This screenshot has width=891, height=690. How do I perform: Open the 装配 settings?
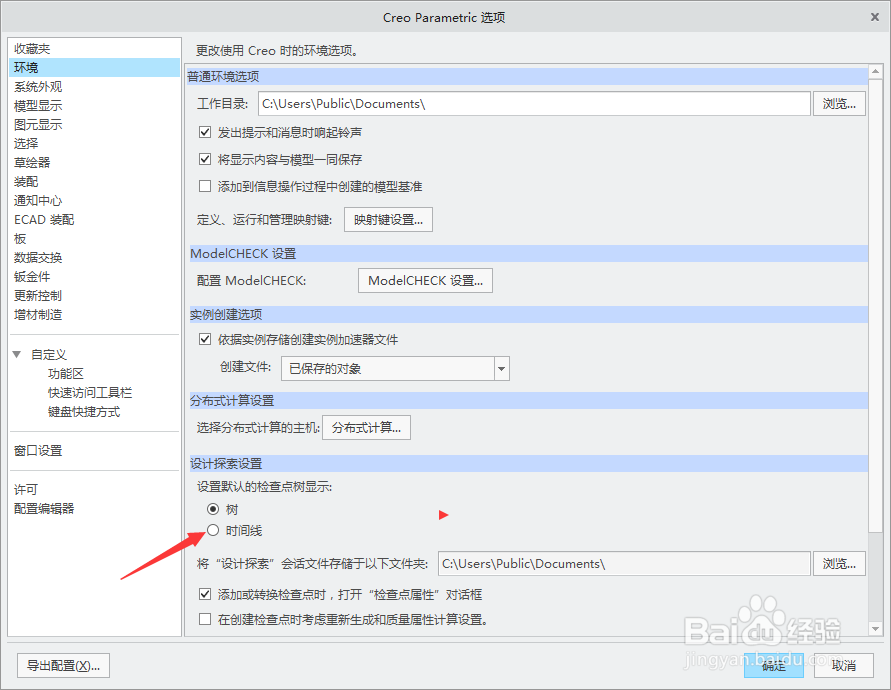tap(26, 181)
